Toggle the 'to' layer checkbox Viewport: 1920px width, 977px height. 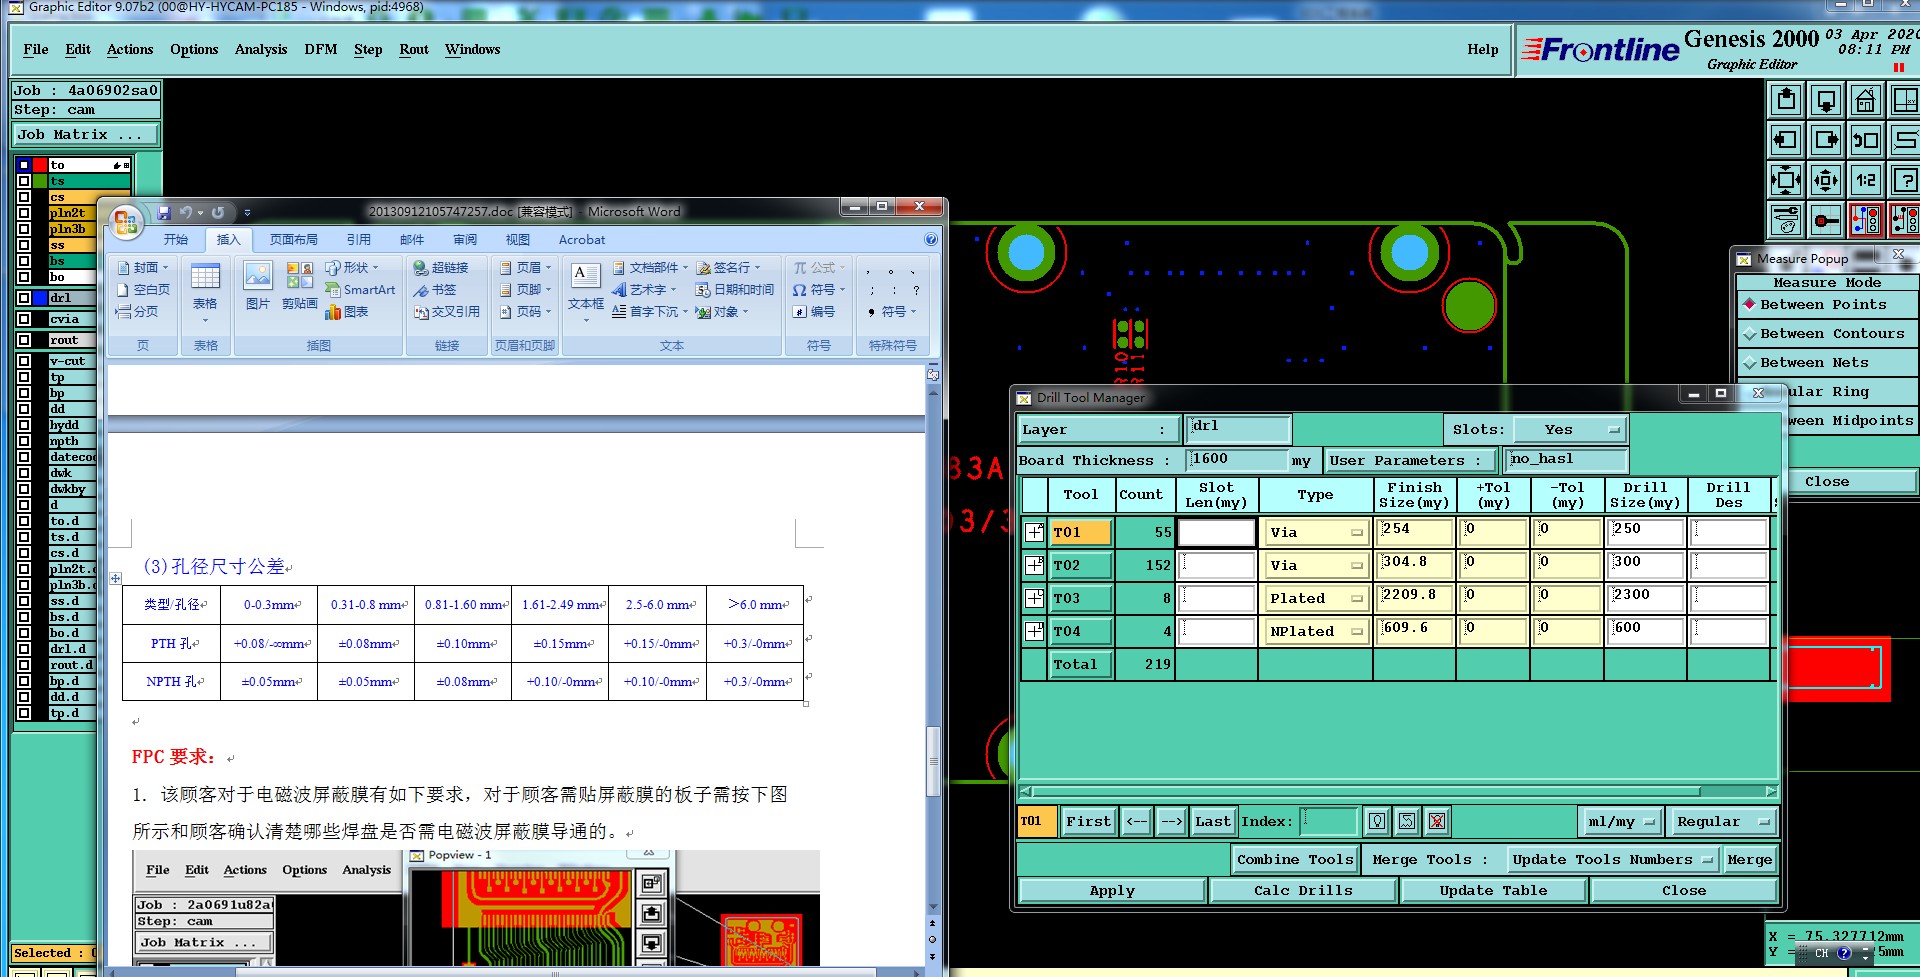(24, 165)
